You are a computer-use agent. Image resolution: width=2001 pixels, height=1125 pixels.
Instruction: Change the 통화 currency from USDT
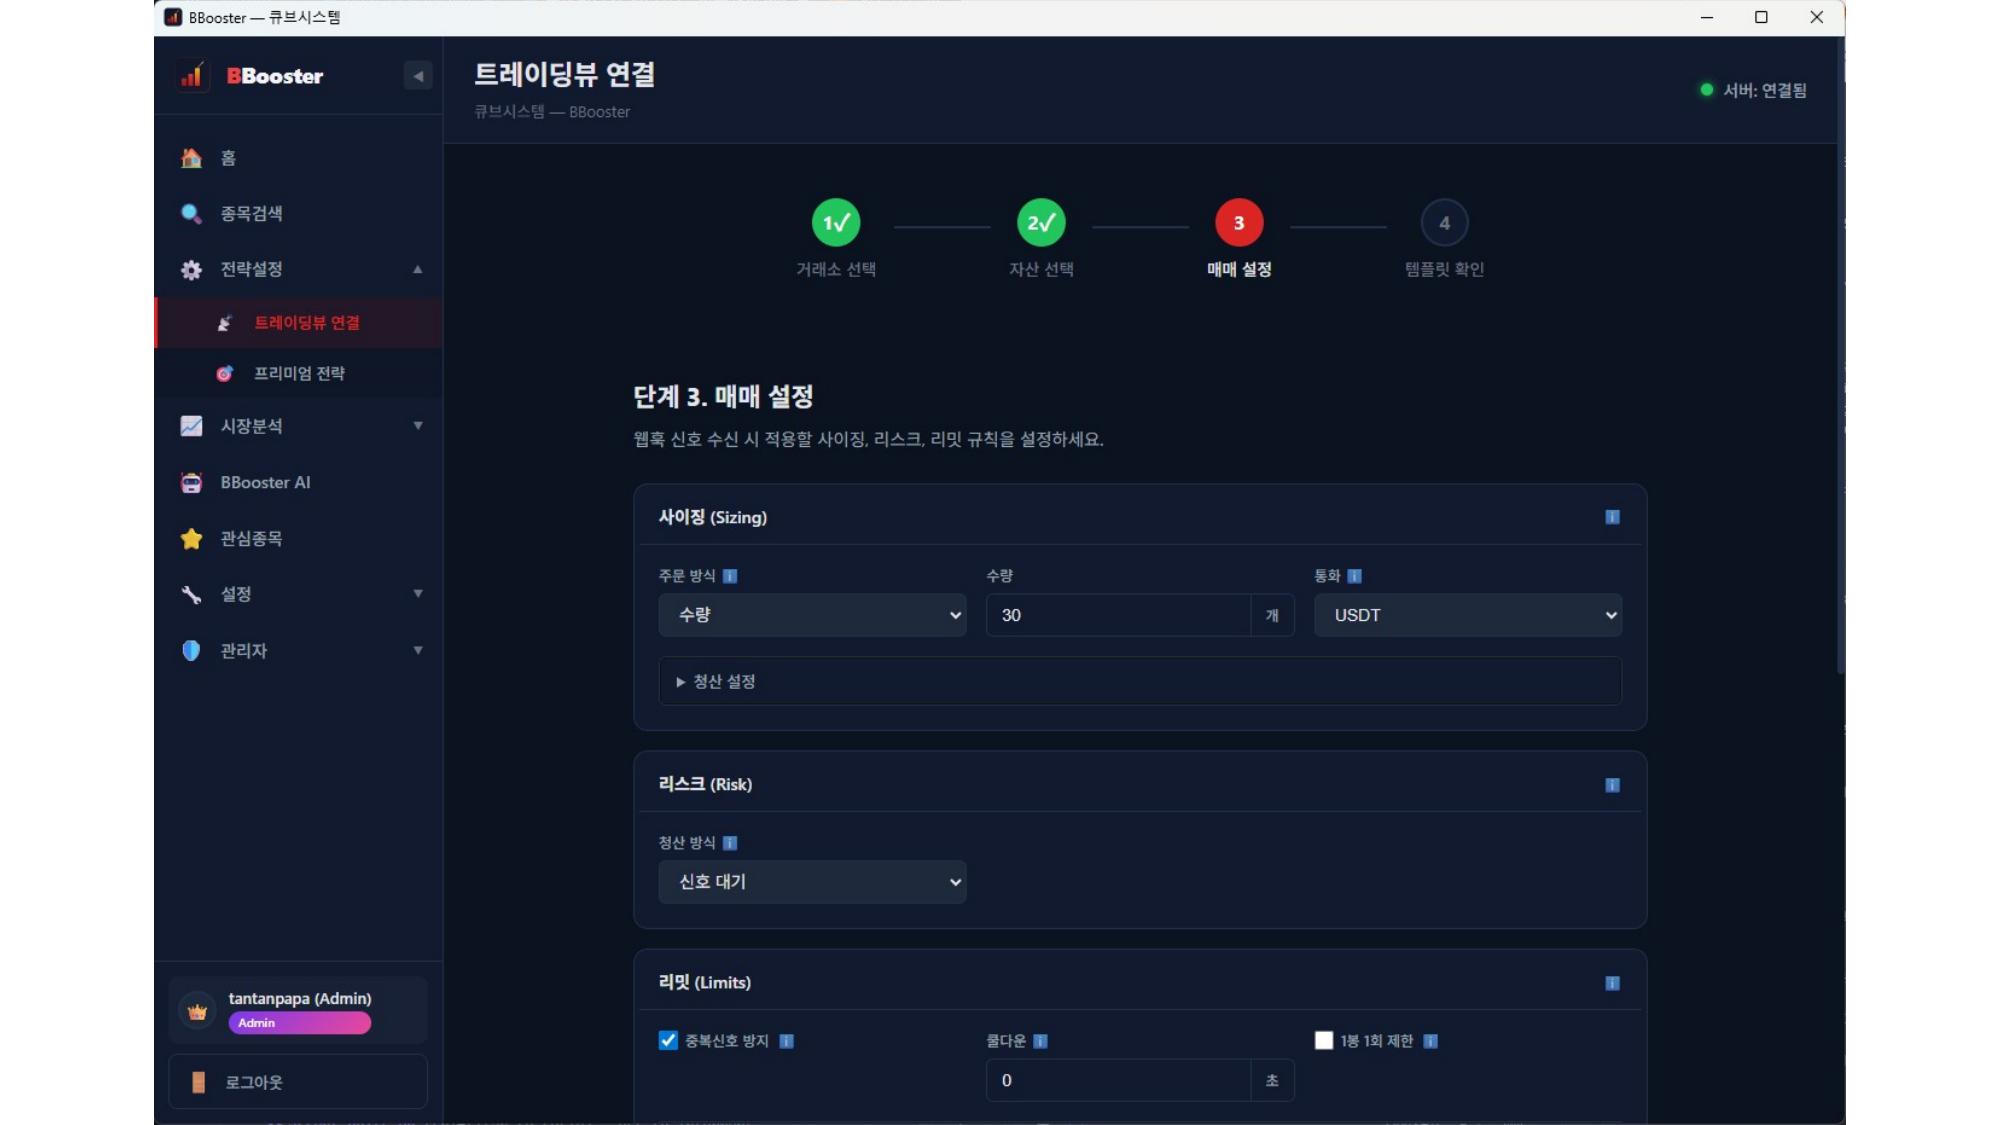[1467, 615]
